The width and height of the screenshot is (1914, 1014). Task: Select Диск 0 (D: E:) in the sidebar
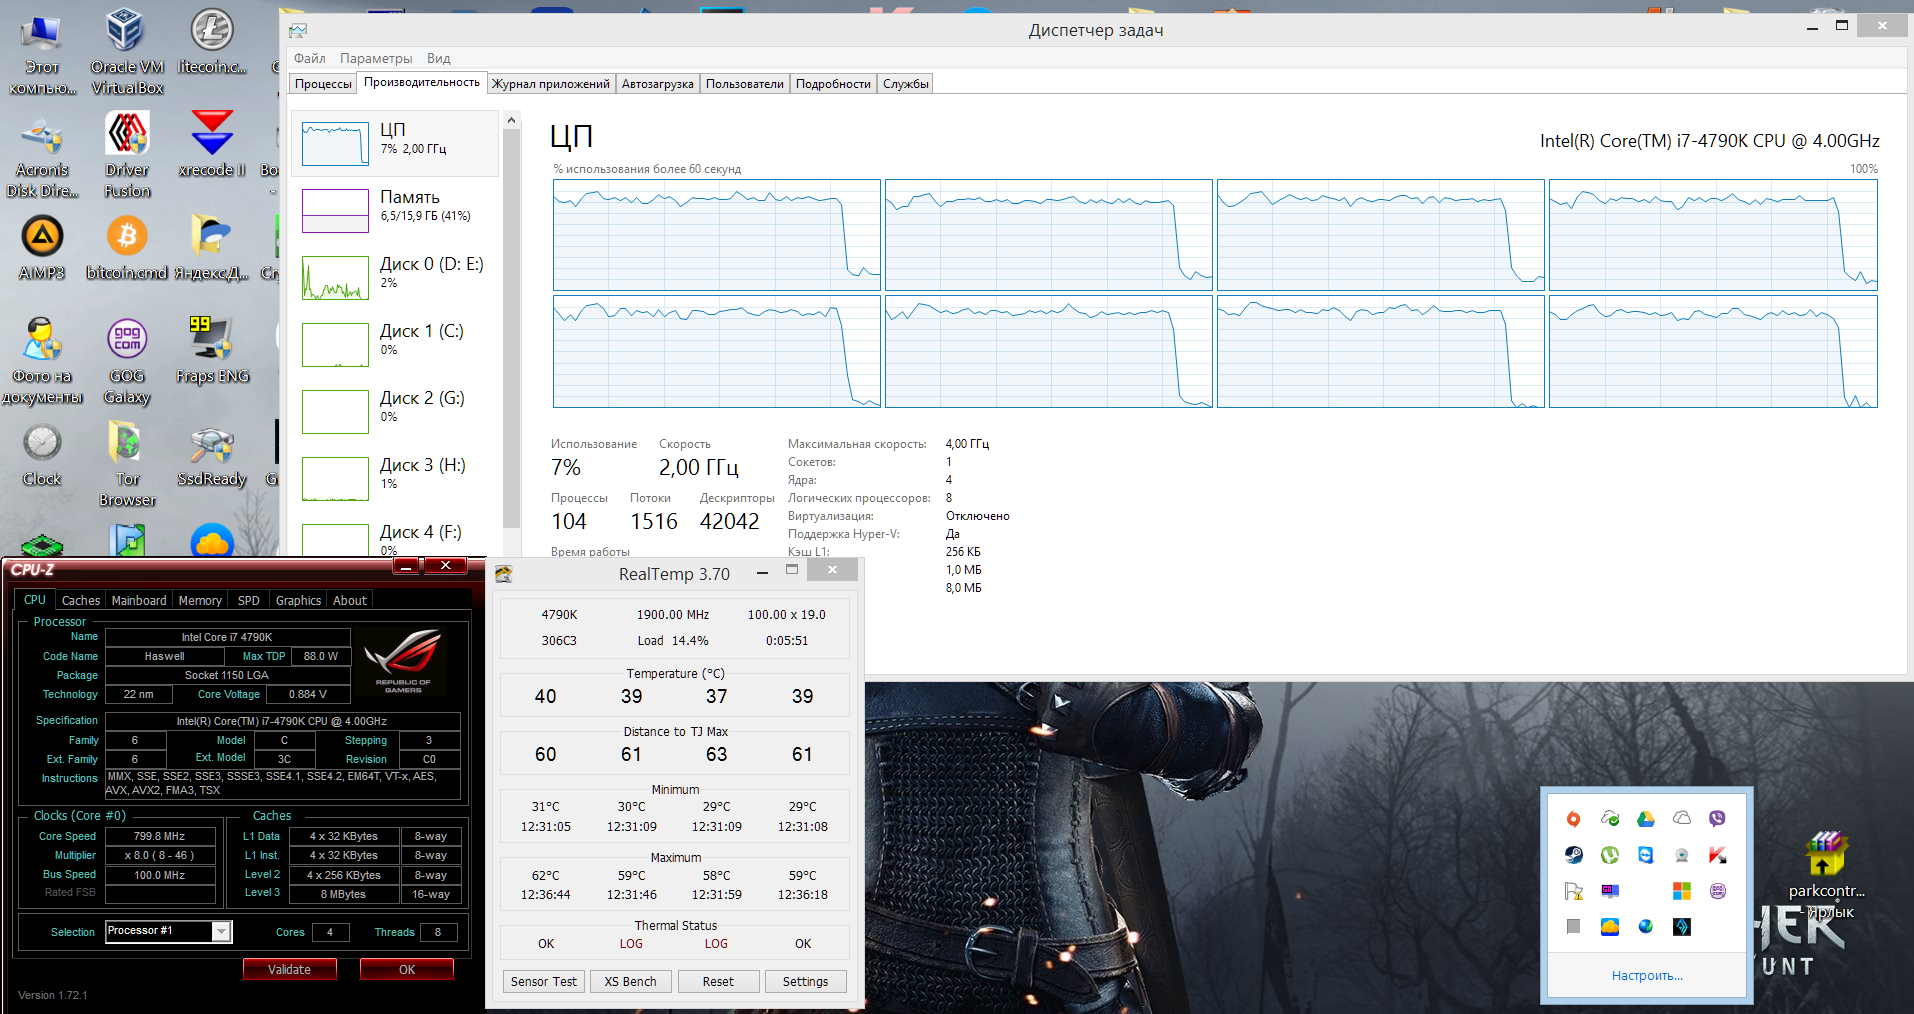(x=395, y=277)
